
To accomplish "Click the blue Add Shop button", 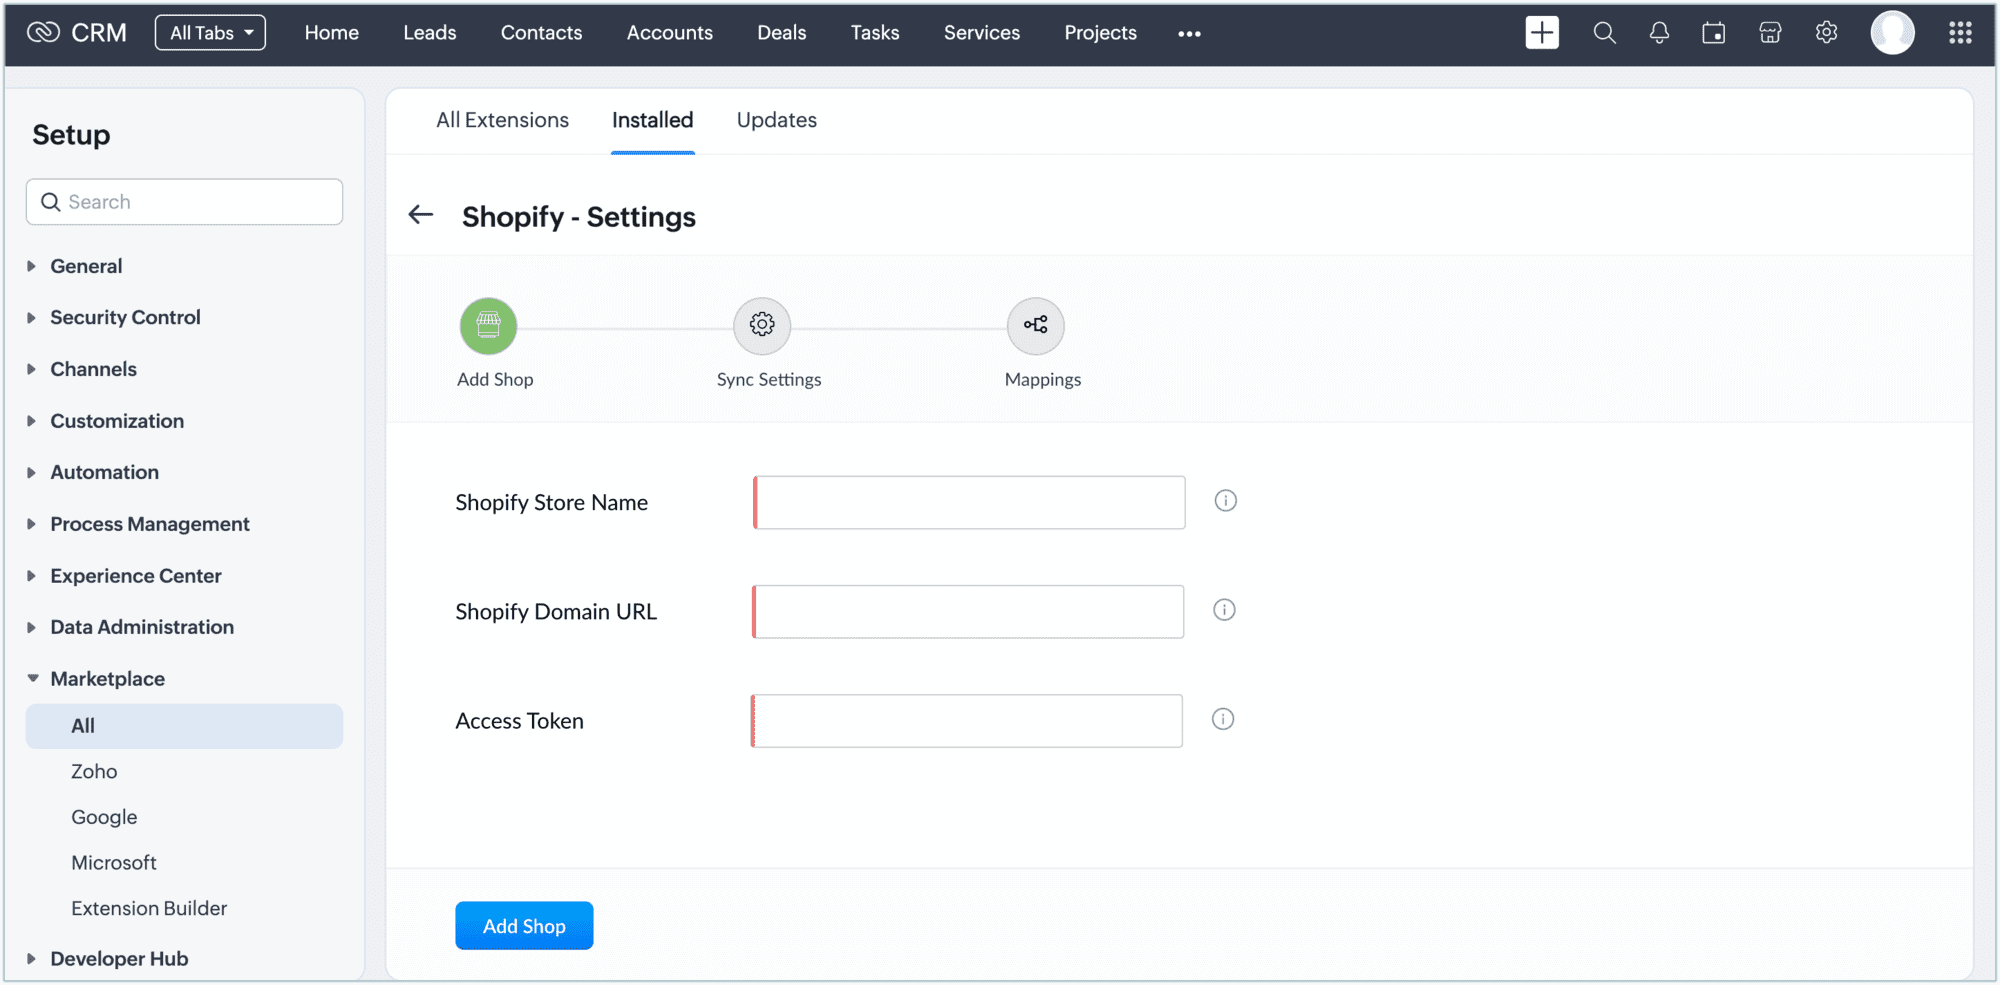I will (524, 926).
